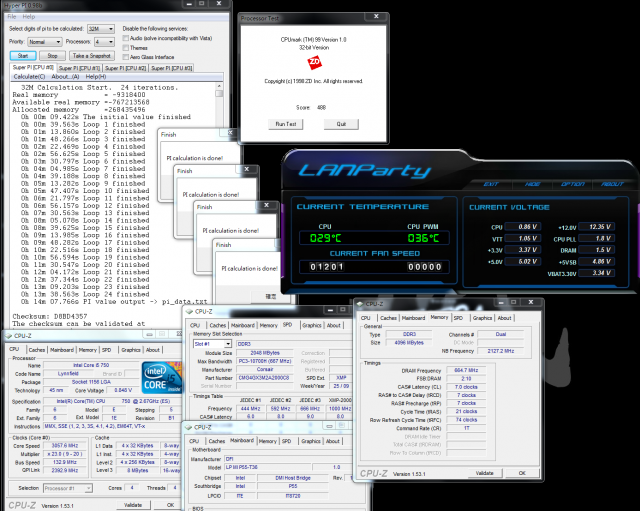Click Quit in Processor Test window
This screenshot has height=511, width=640.
click(341, 124)
